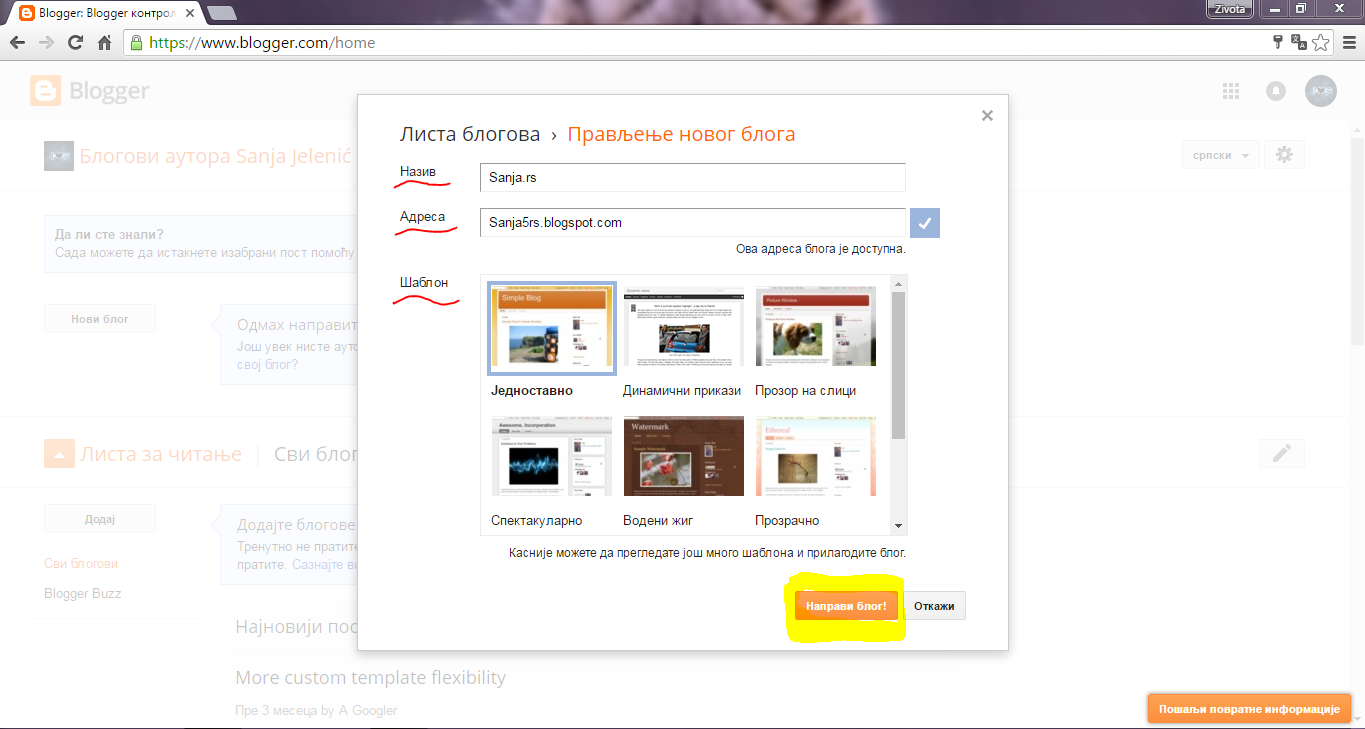The width and height of the screenshot is (1365, 729).
Task: Click the browser back arrow
Action: 17,43
